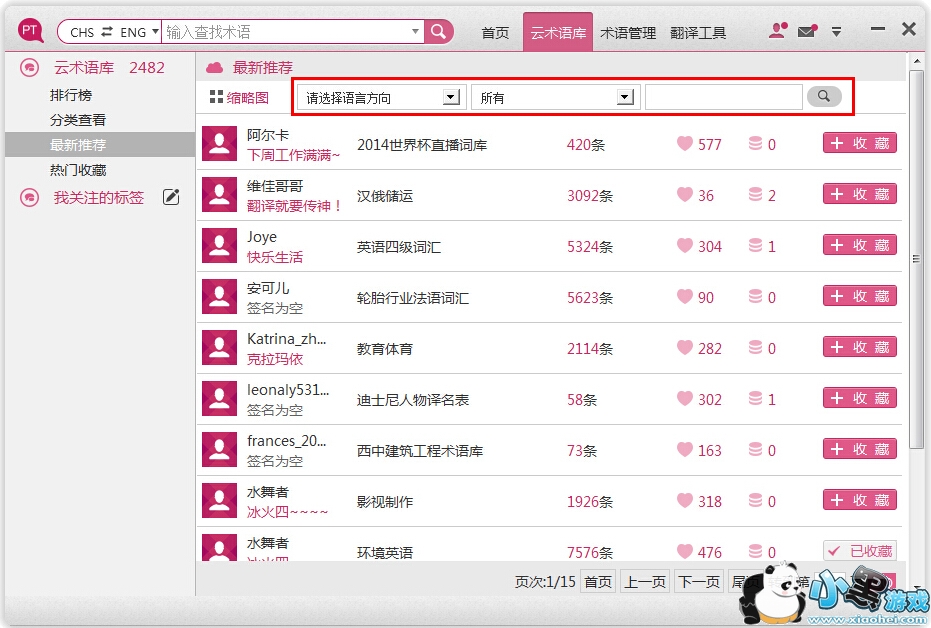Screen dimensions: 931x628
Task: Select 最新推荐 in the sidebar
Action: pos(100,145)
